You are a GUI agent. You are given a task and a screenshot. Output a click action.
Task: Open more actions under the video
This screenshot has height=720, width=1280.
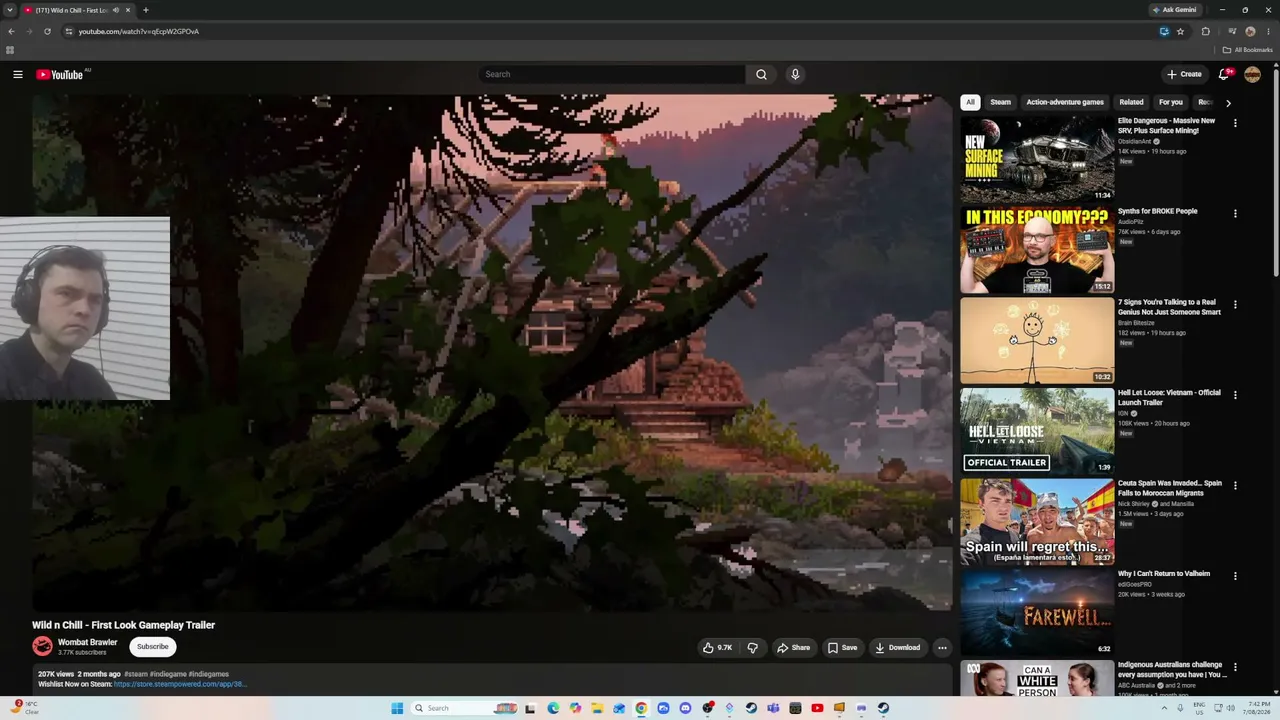942,647
